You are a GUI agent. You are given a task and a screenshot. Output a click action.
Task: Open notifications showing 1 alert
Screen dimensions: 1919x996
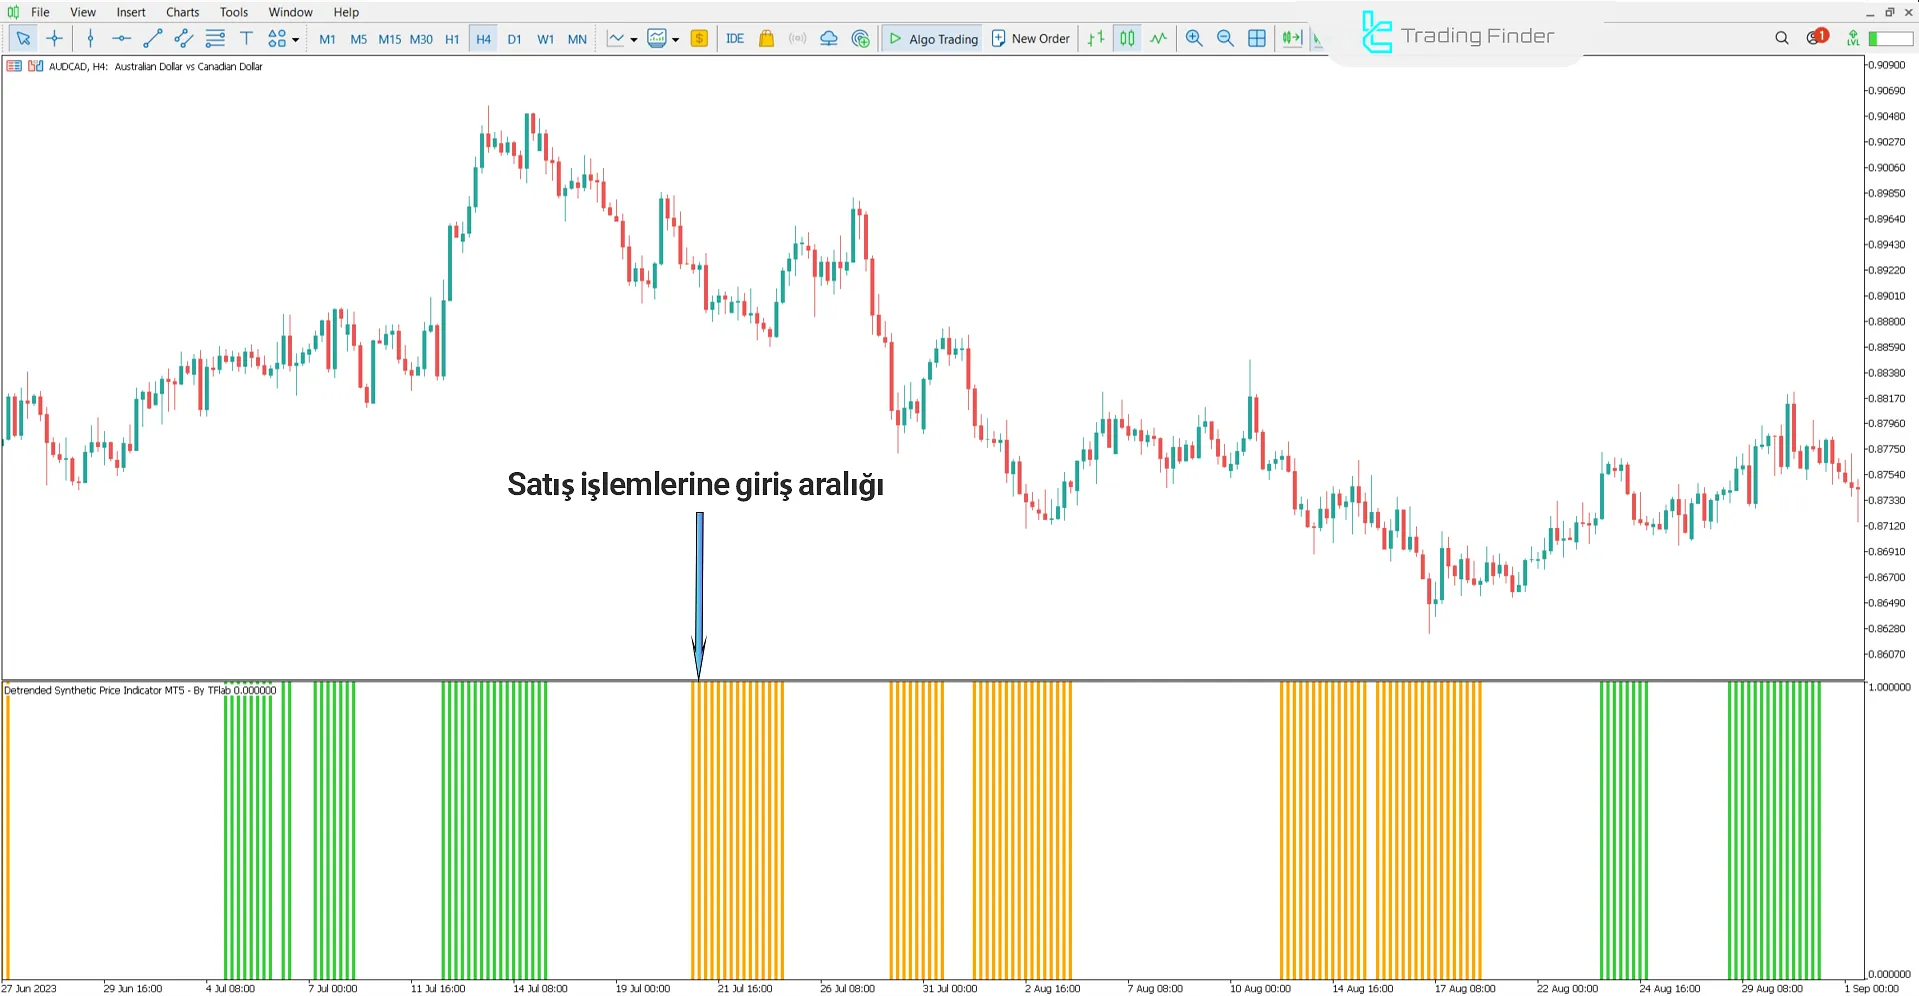click(x=1814, y=37)
